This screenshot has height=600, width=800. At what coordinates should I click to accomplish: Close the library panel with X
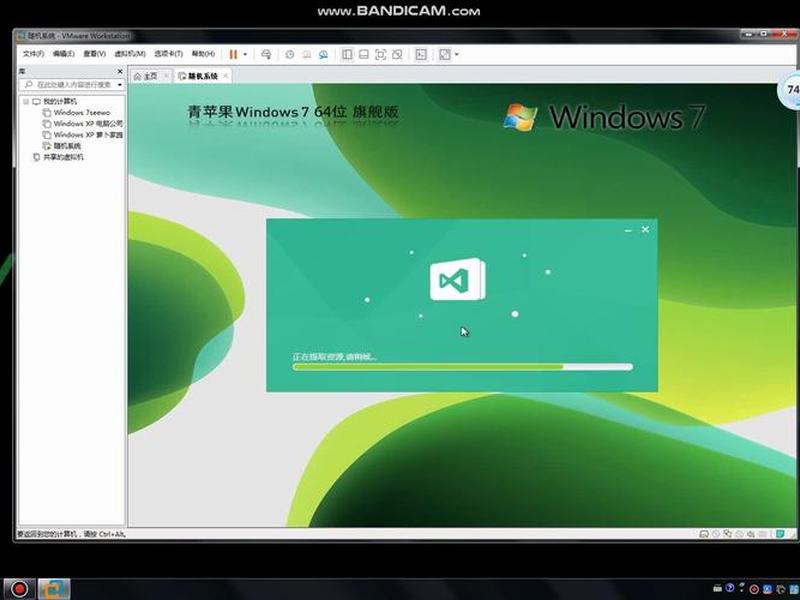click(x=120, y=71)
